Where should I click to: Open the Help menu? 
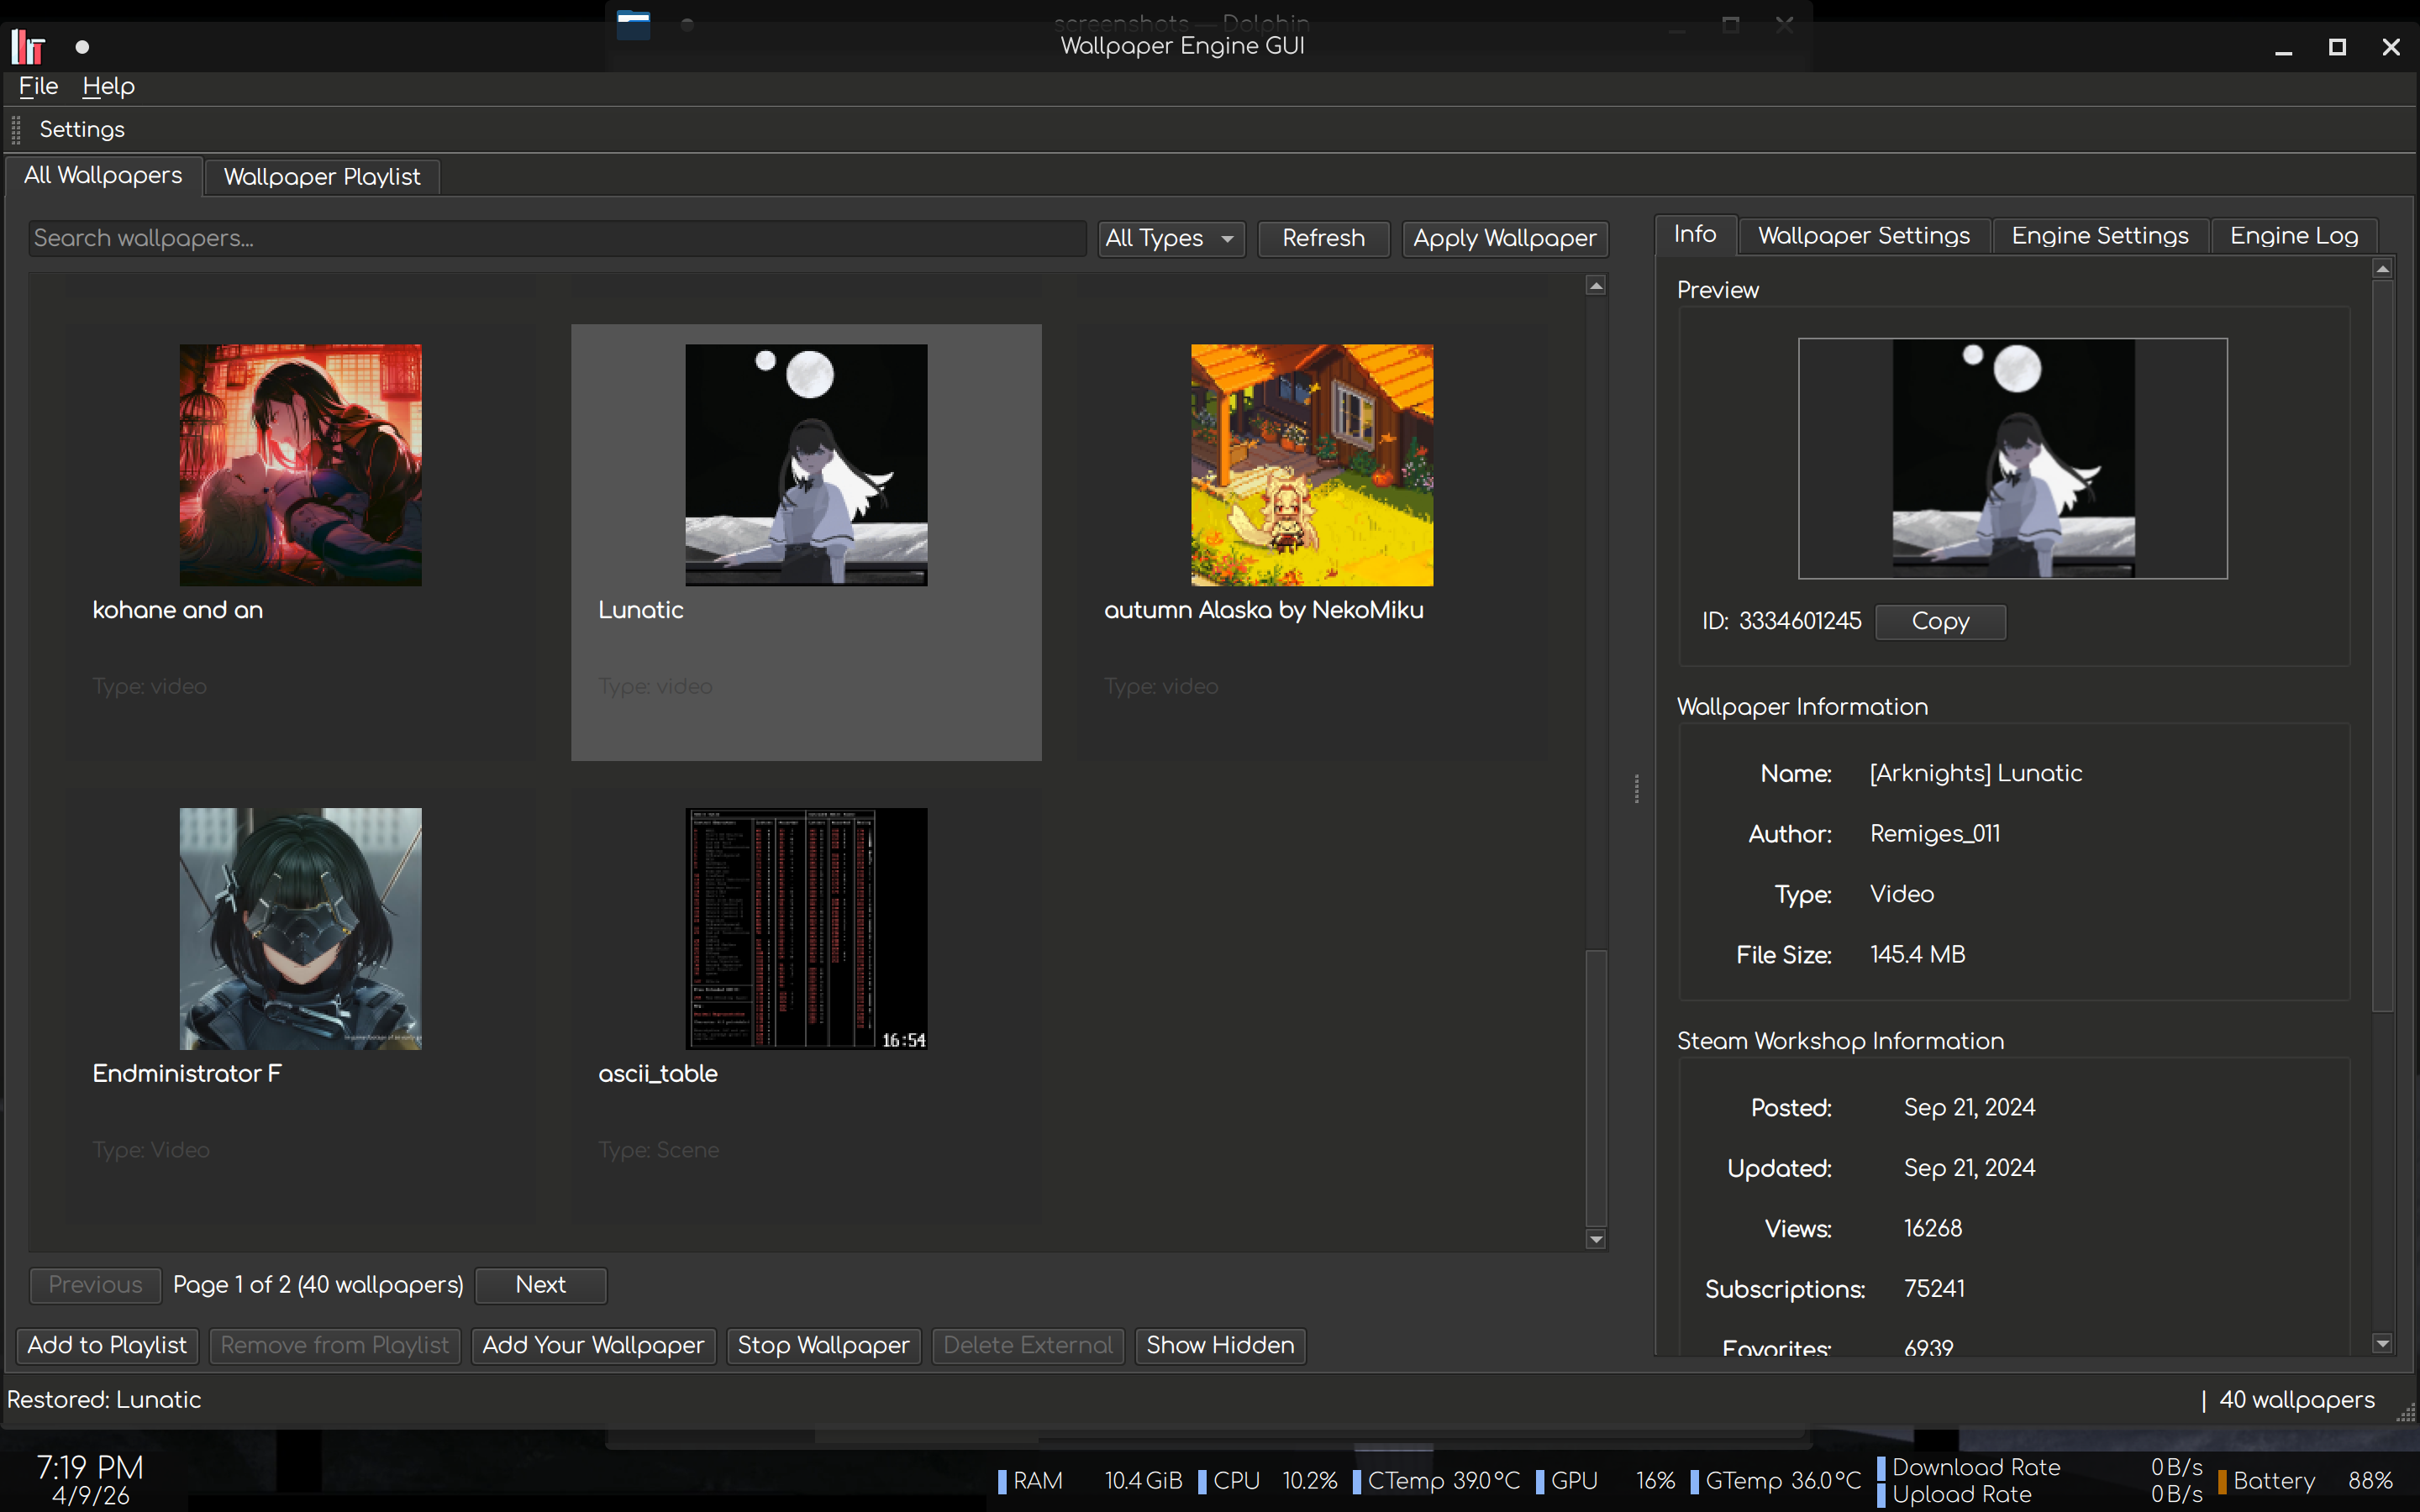click(108, 86)
